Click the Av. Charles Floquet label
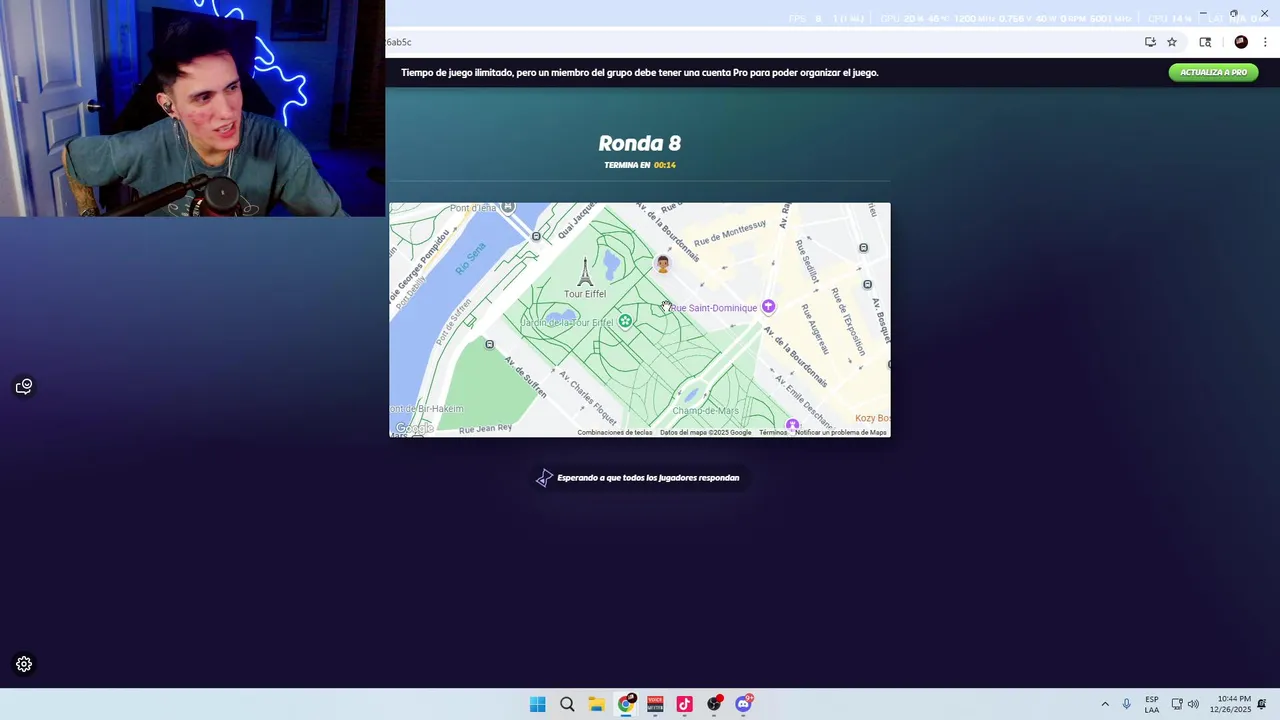 [588, 396]
